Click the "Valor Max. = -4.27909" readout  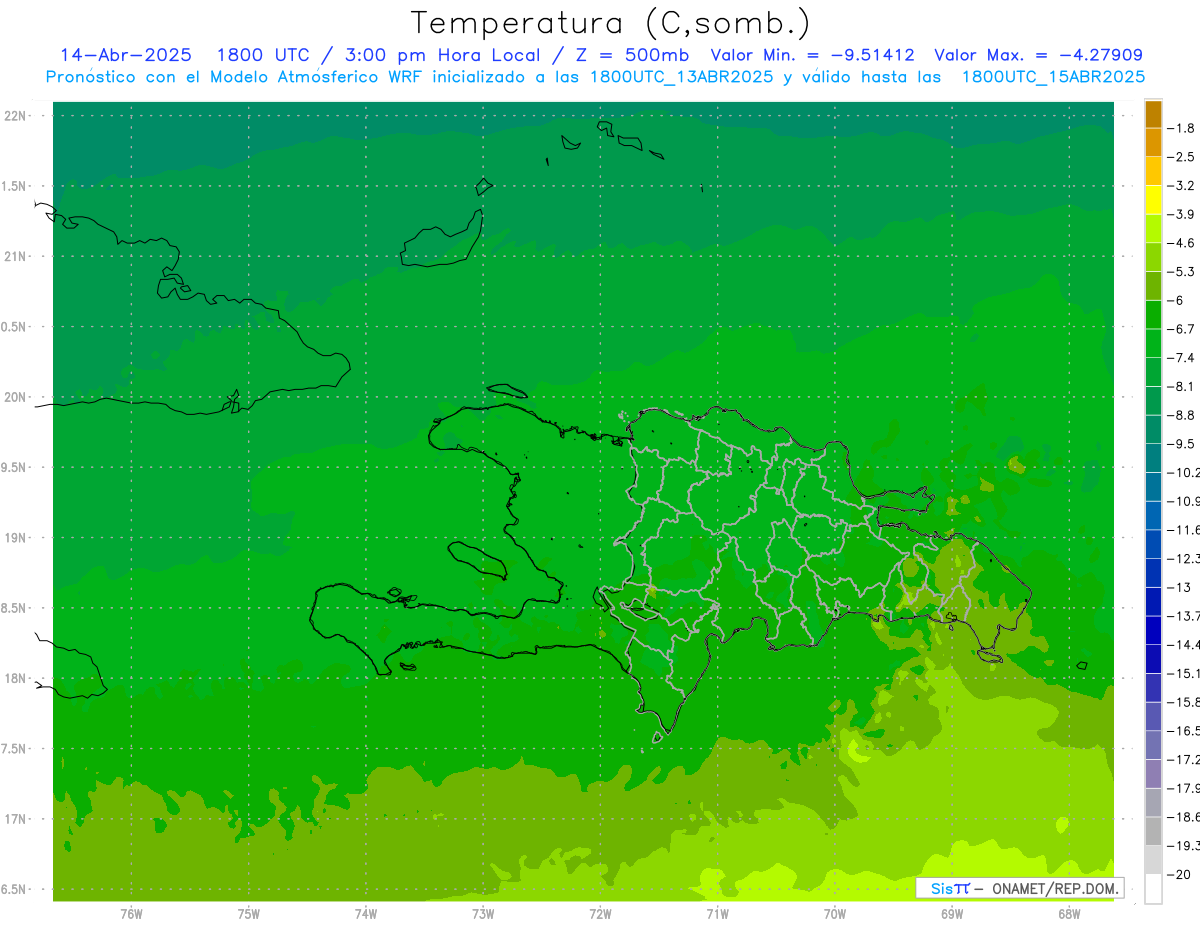pyautogui.click(x=1038, y=55)
